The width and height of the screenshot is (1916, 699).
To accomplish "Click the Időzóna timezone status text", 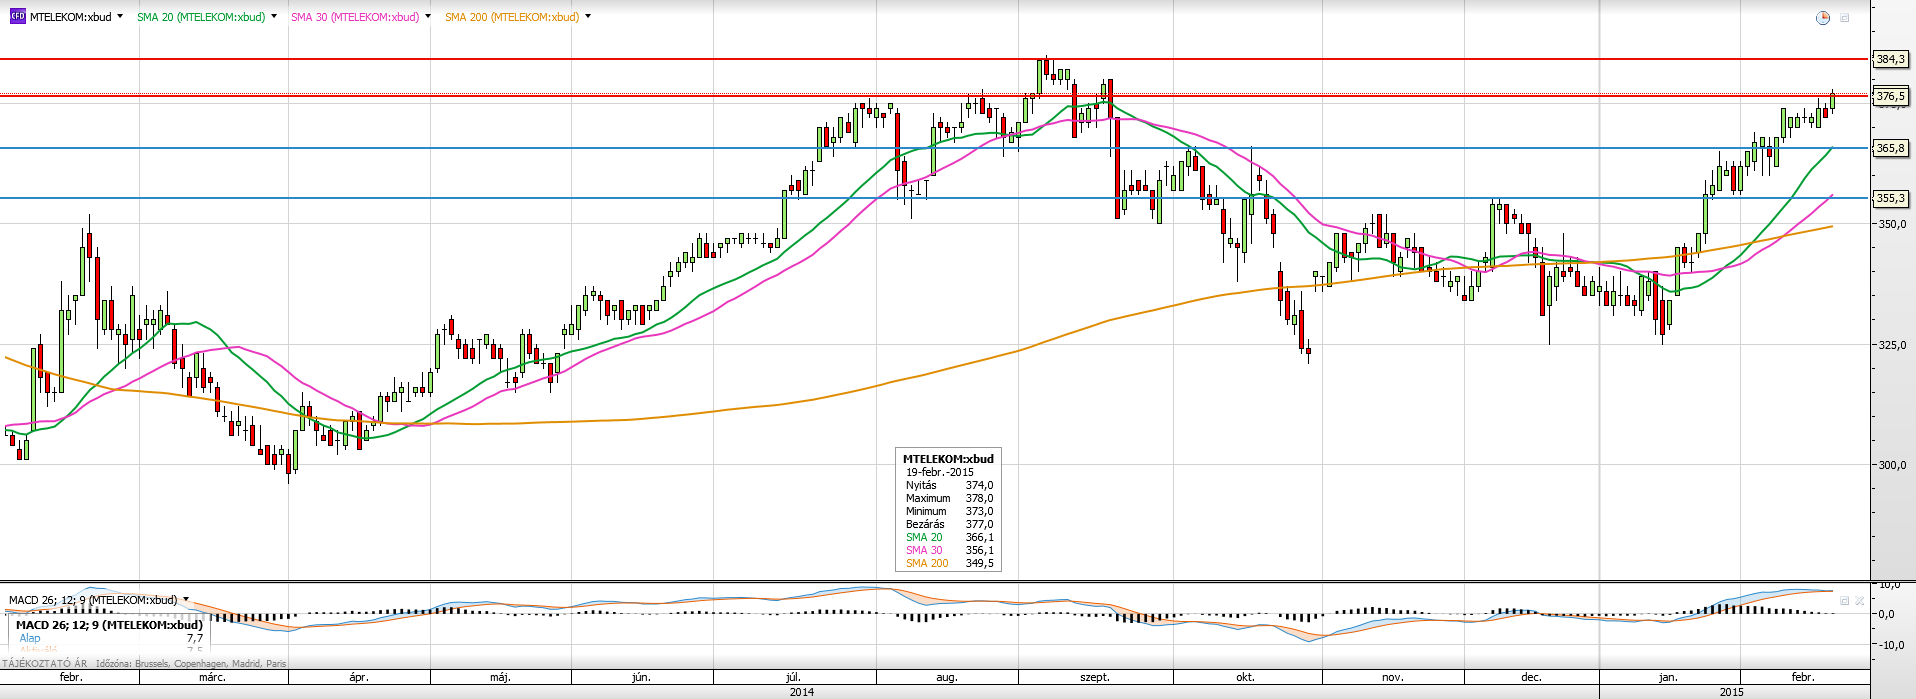I will click(191, 663).
